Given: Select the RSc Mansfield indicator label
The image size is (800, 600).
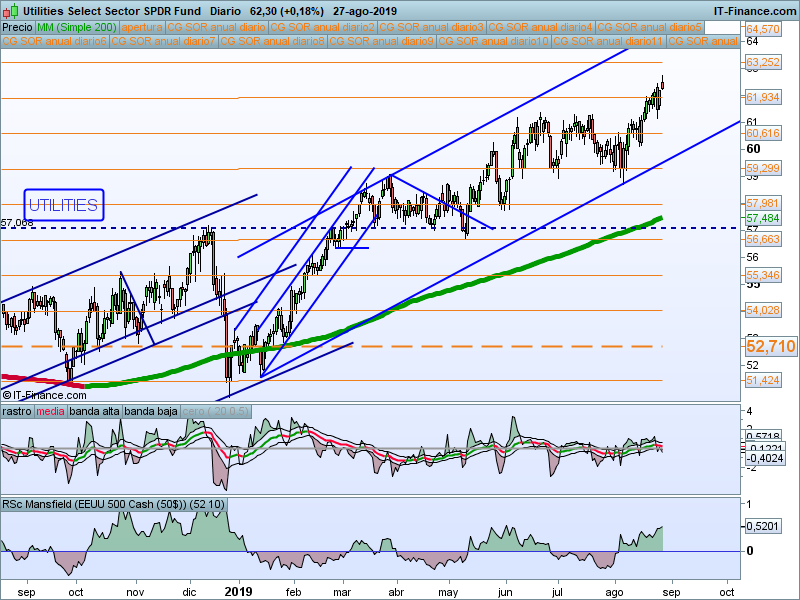Looking at the screenshot, I should [114, 504].
